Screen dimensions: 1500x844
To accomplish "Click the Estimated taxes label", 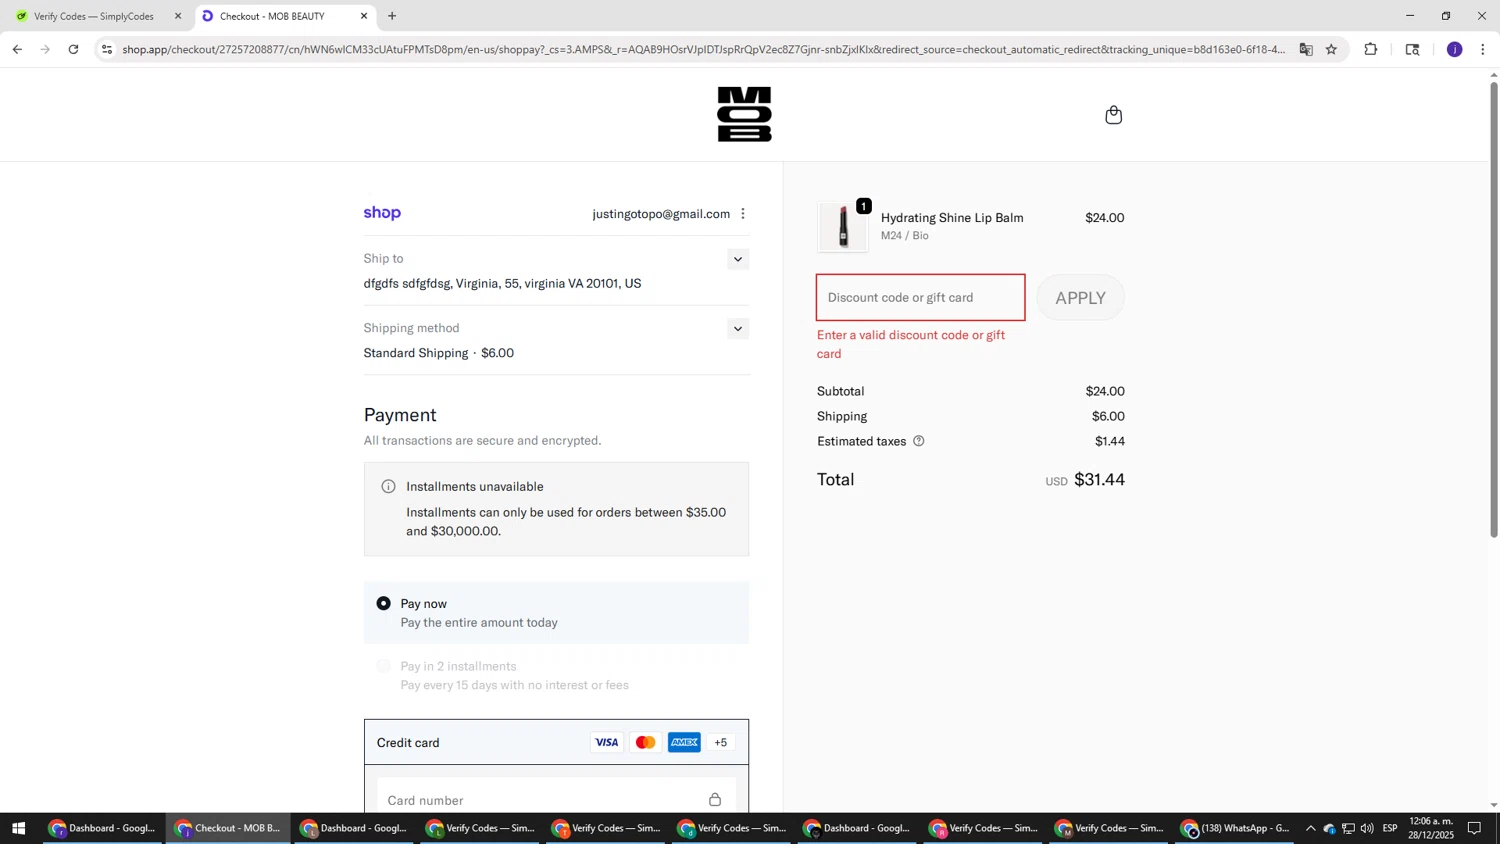I will pos(861,441).
